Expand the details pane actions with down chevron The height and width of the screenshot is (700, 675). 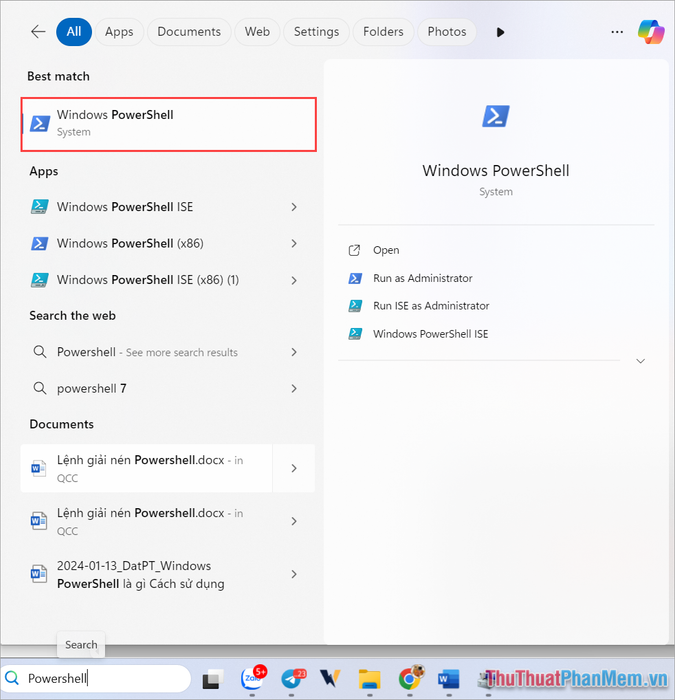641,361
